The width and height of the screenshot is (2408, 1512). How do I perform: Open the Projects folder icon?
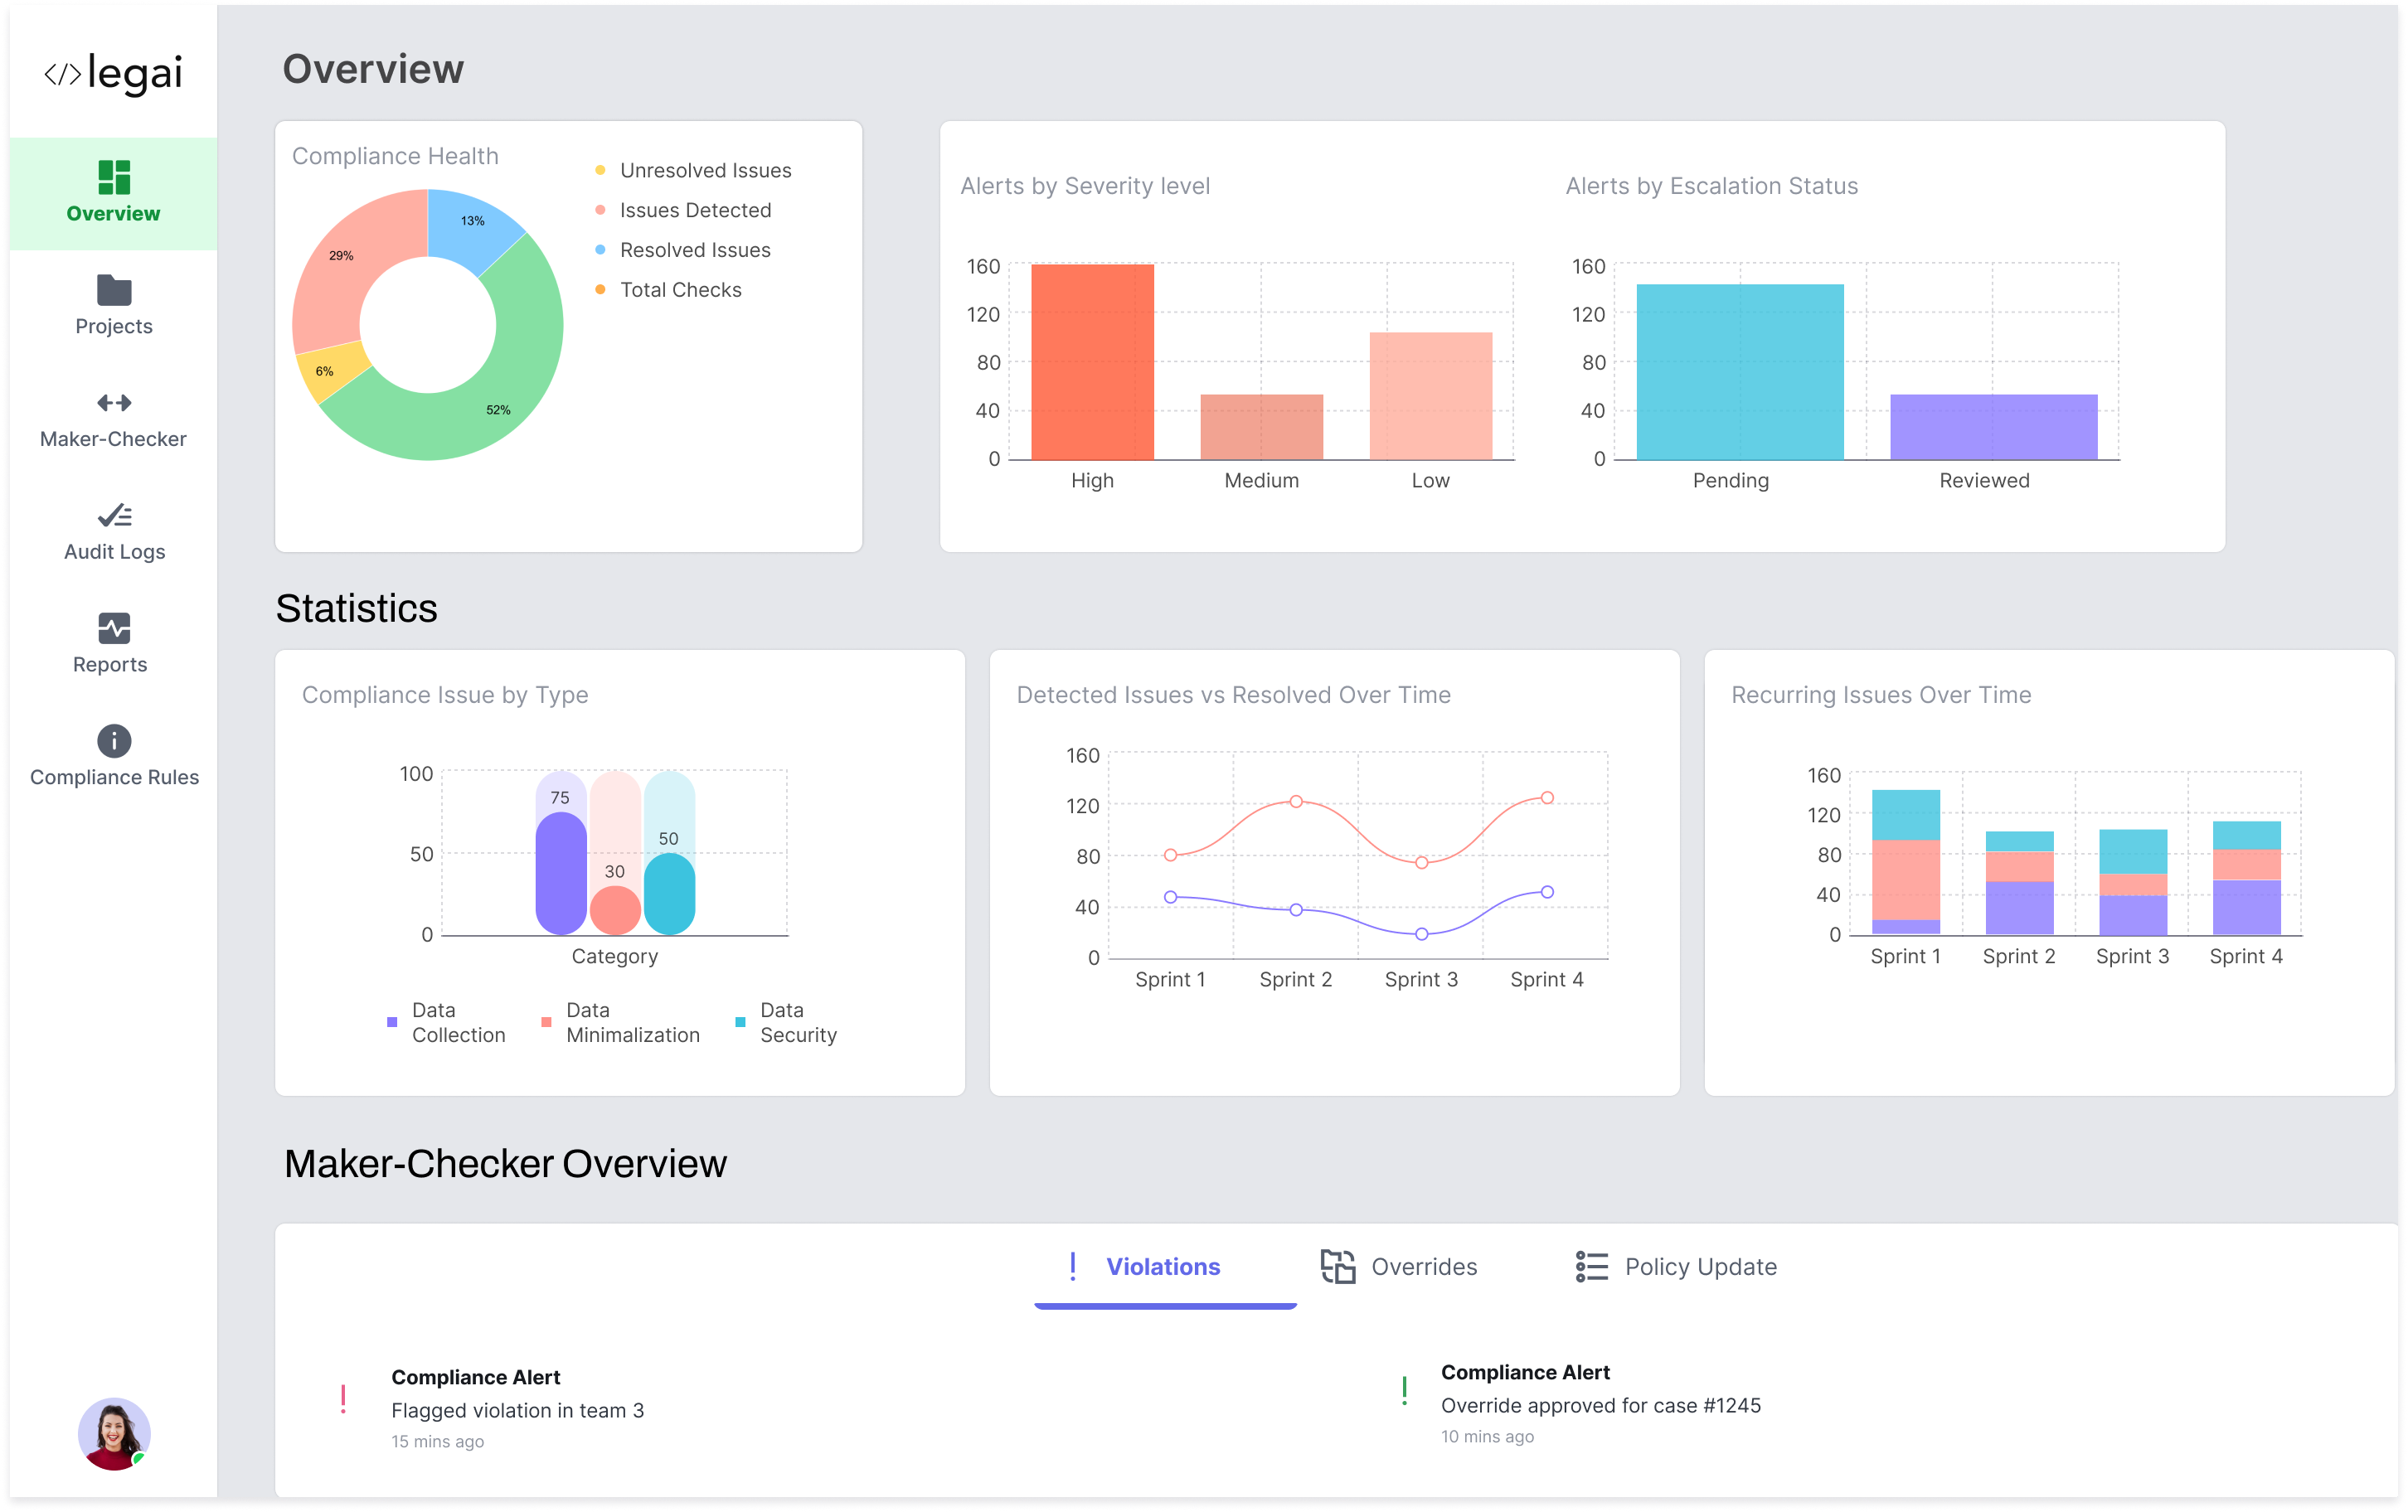coord(114,290)
